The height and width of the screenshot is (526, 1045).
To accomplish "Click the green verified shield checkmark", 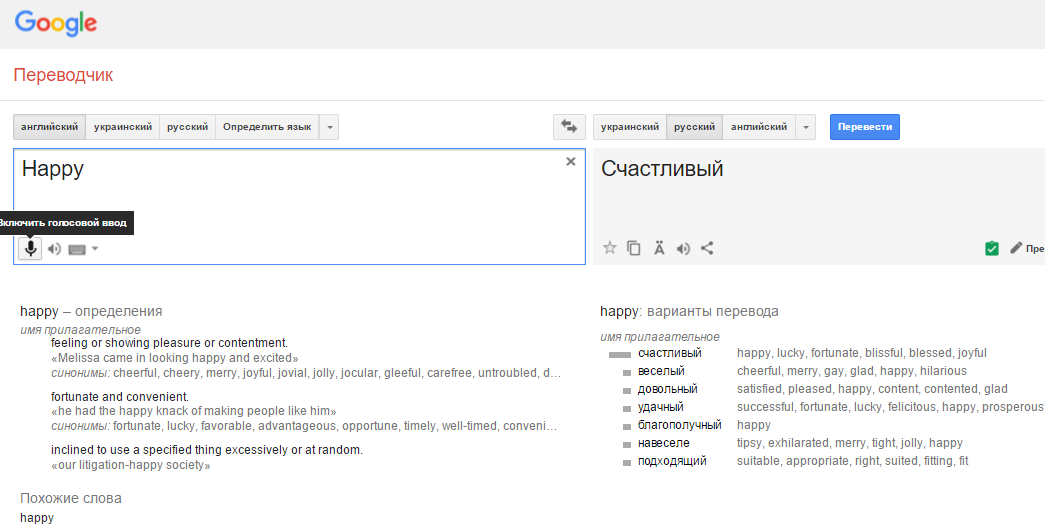I will 991,248.
